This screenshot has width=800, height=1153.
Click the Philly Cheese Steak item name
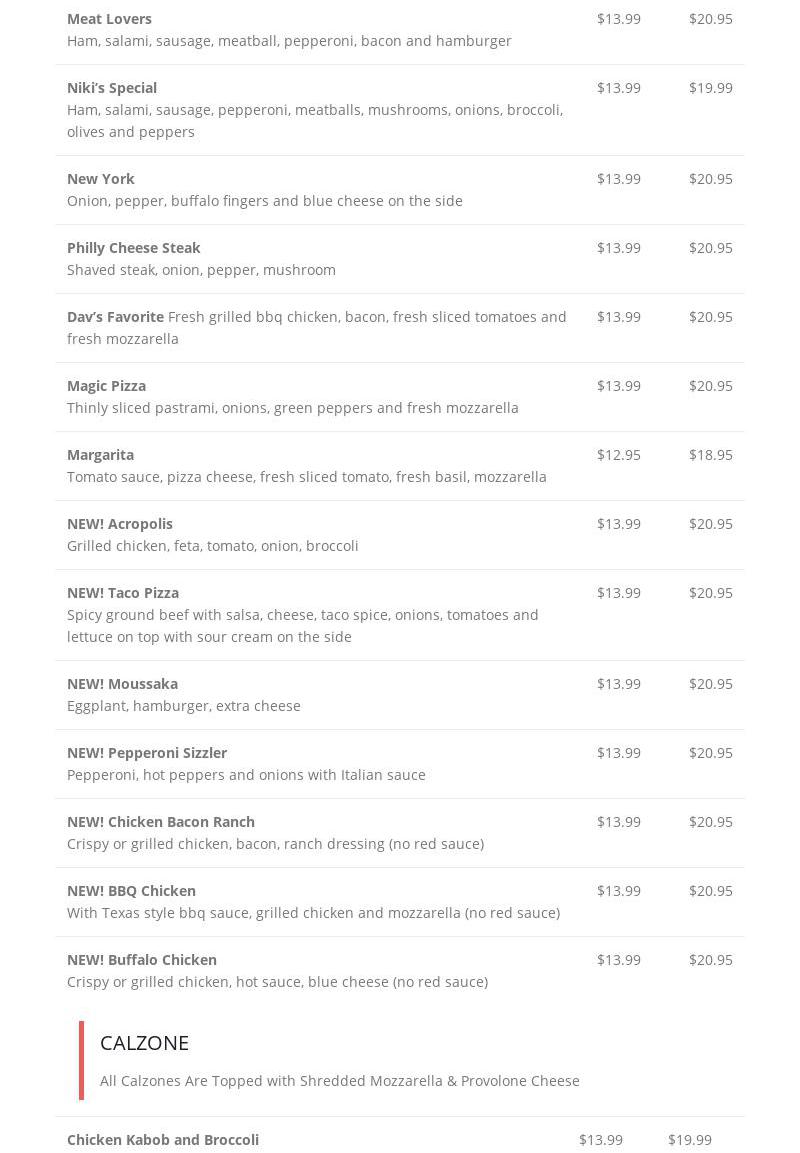pos(134,248)
